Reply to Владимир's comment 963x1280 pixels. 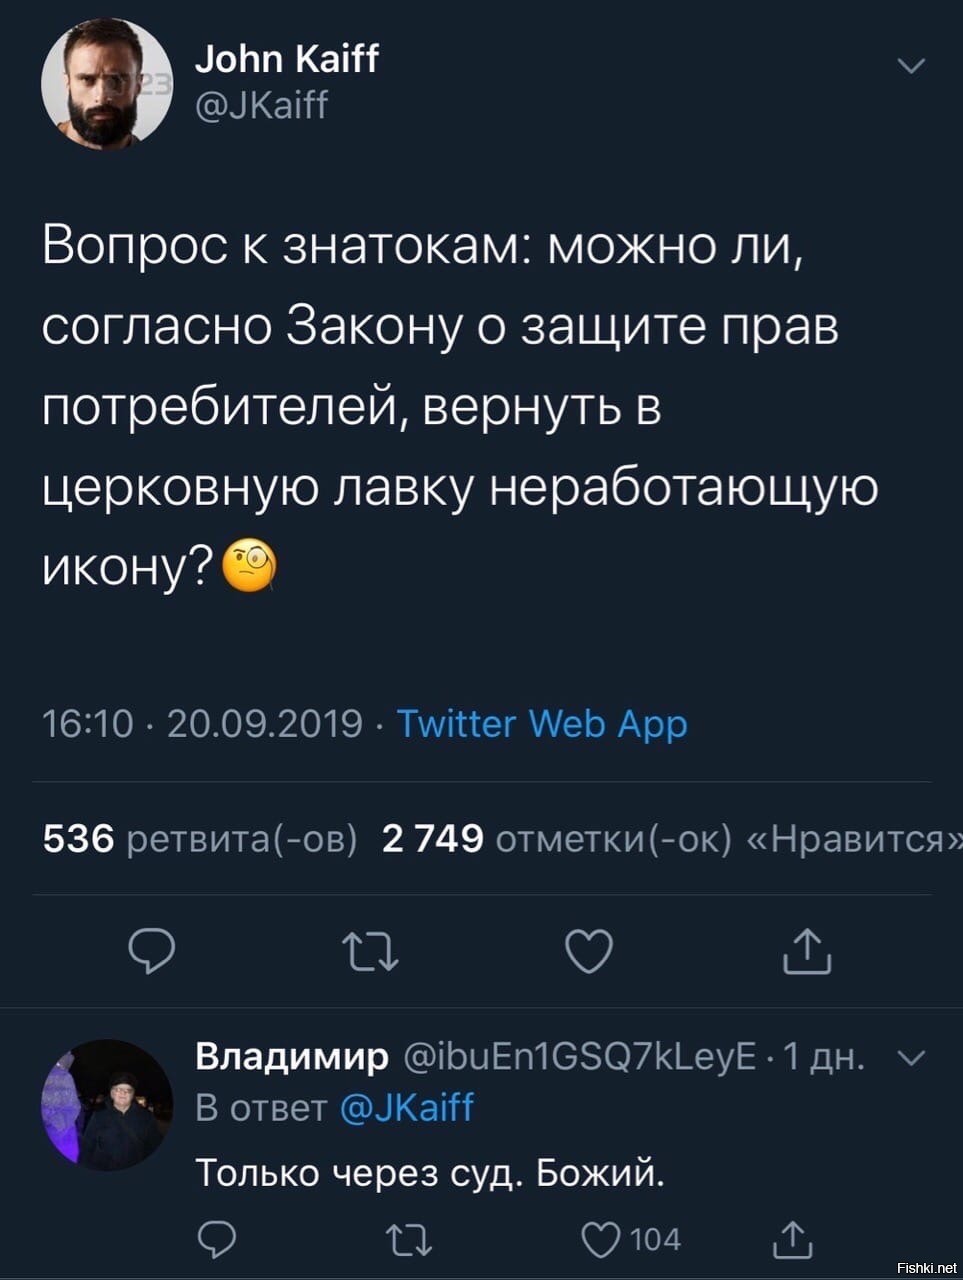pyautogui.click(x=215, y=1240)
